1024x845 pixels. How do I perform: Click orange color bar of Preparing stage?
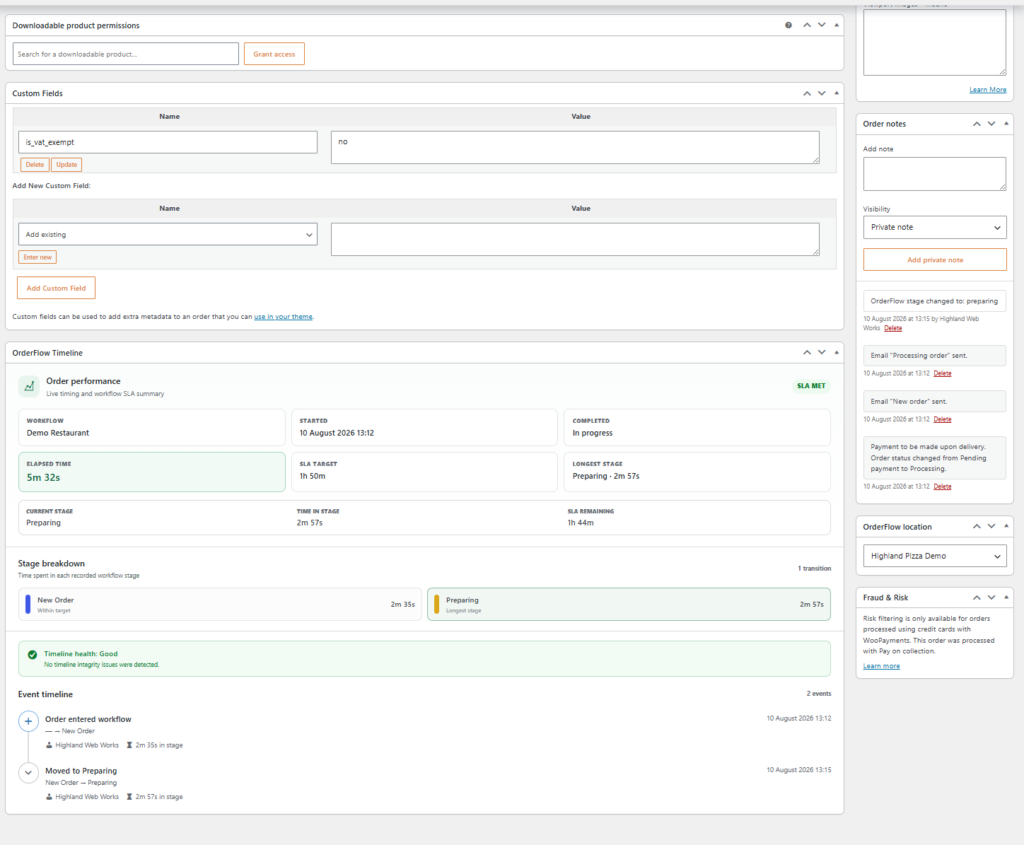click(x=436, y=604)
